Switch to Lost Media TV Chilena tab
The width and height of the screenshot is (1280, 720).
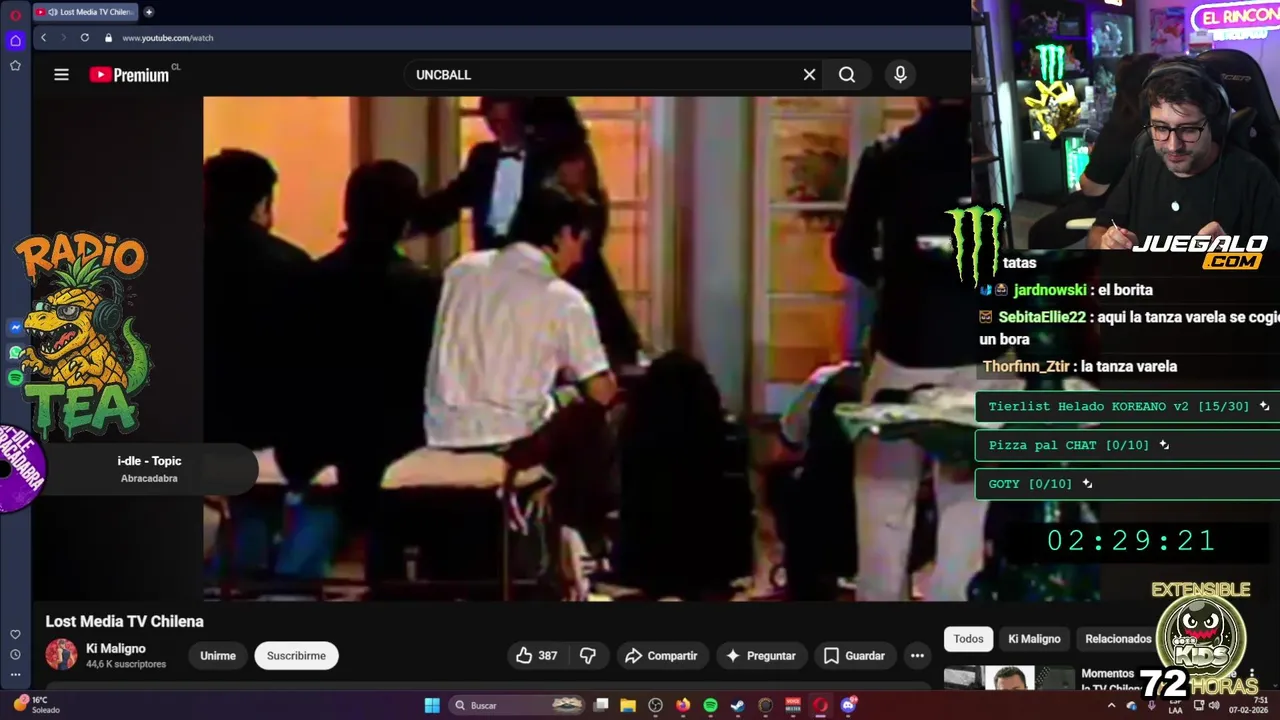point(86,12)
